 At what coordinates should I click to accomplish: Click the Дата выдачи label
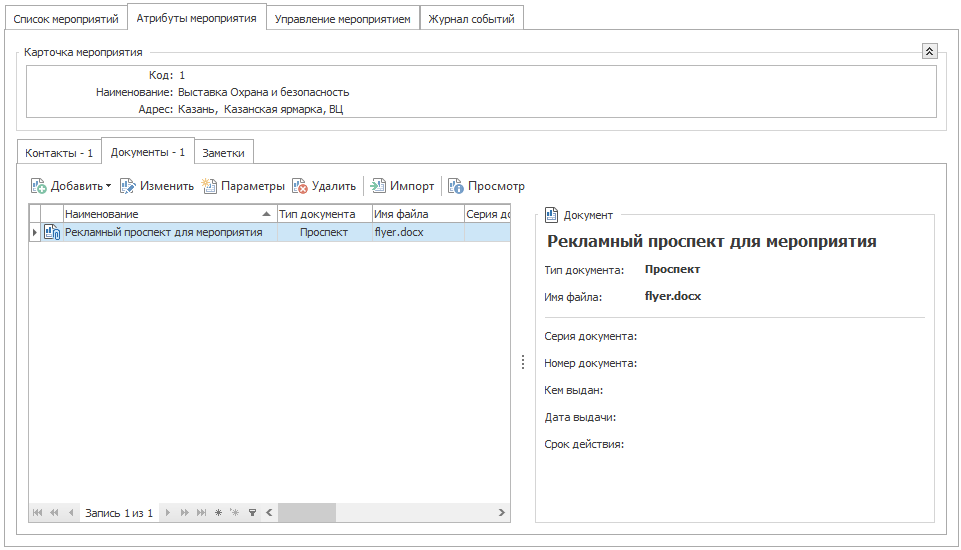(x=580, y=417)
